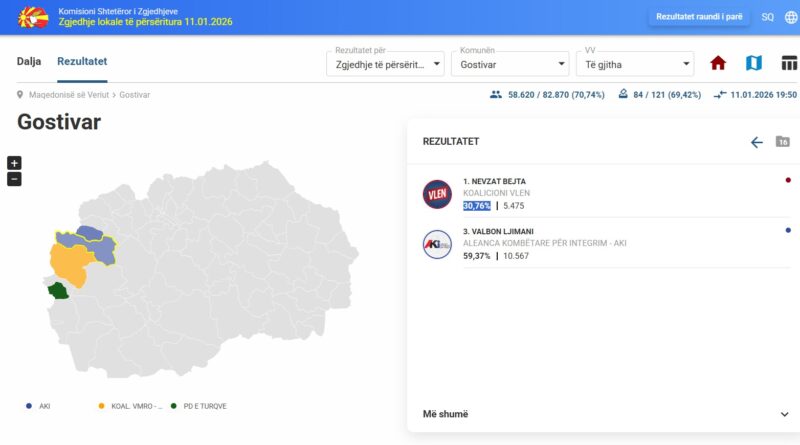The image size is (800, 445).
Task: Switch to the map view icon
Action: 754,63
